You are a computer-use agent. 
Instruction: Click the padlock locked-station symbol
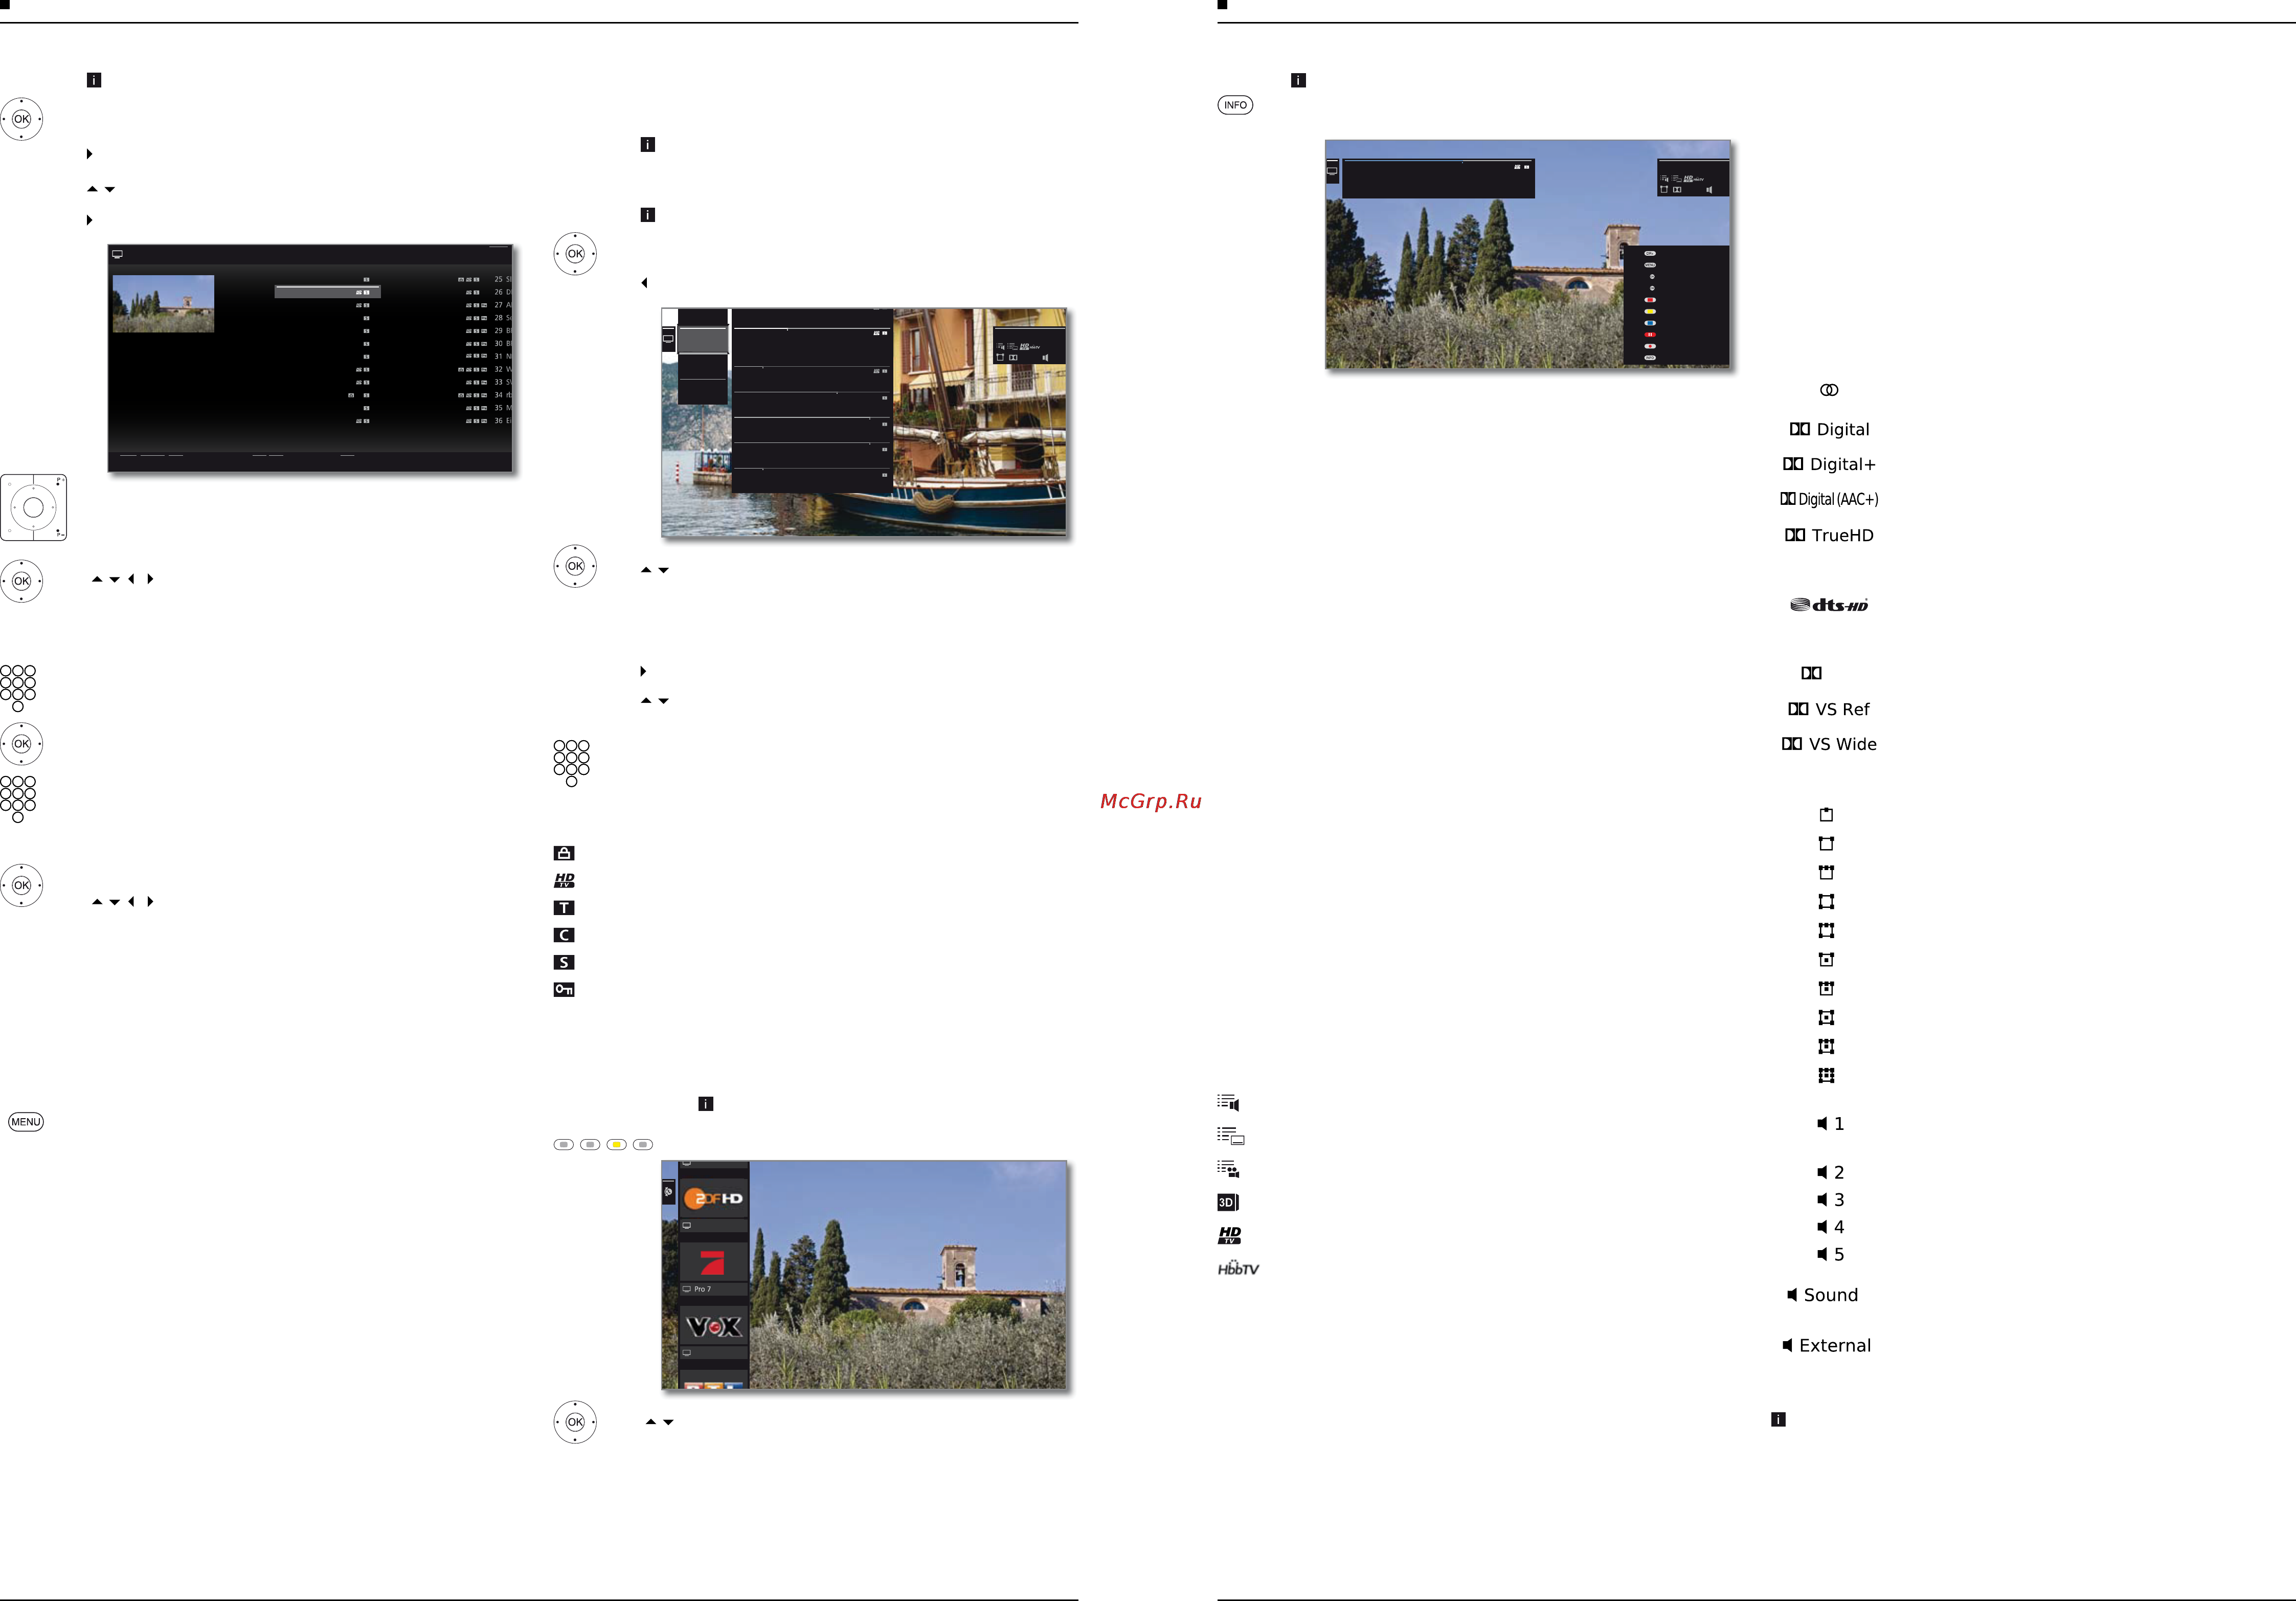(564, 853)
